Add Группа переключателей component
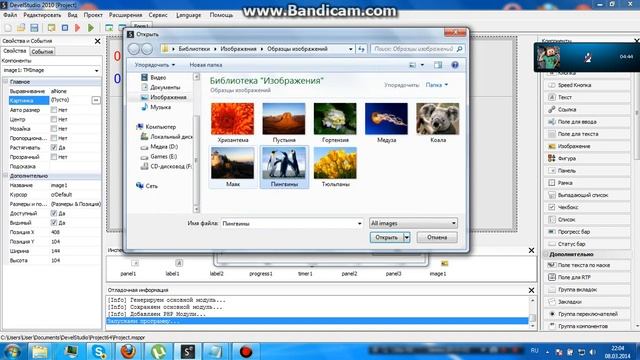 point(587,314)
